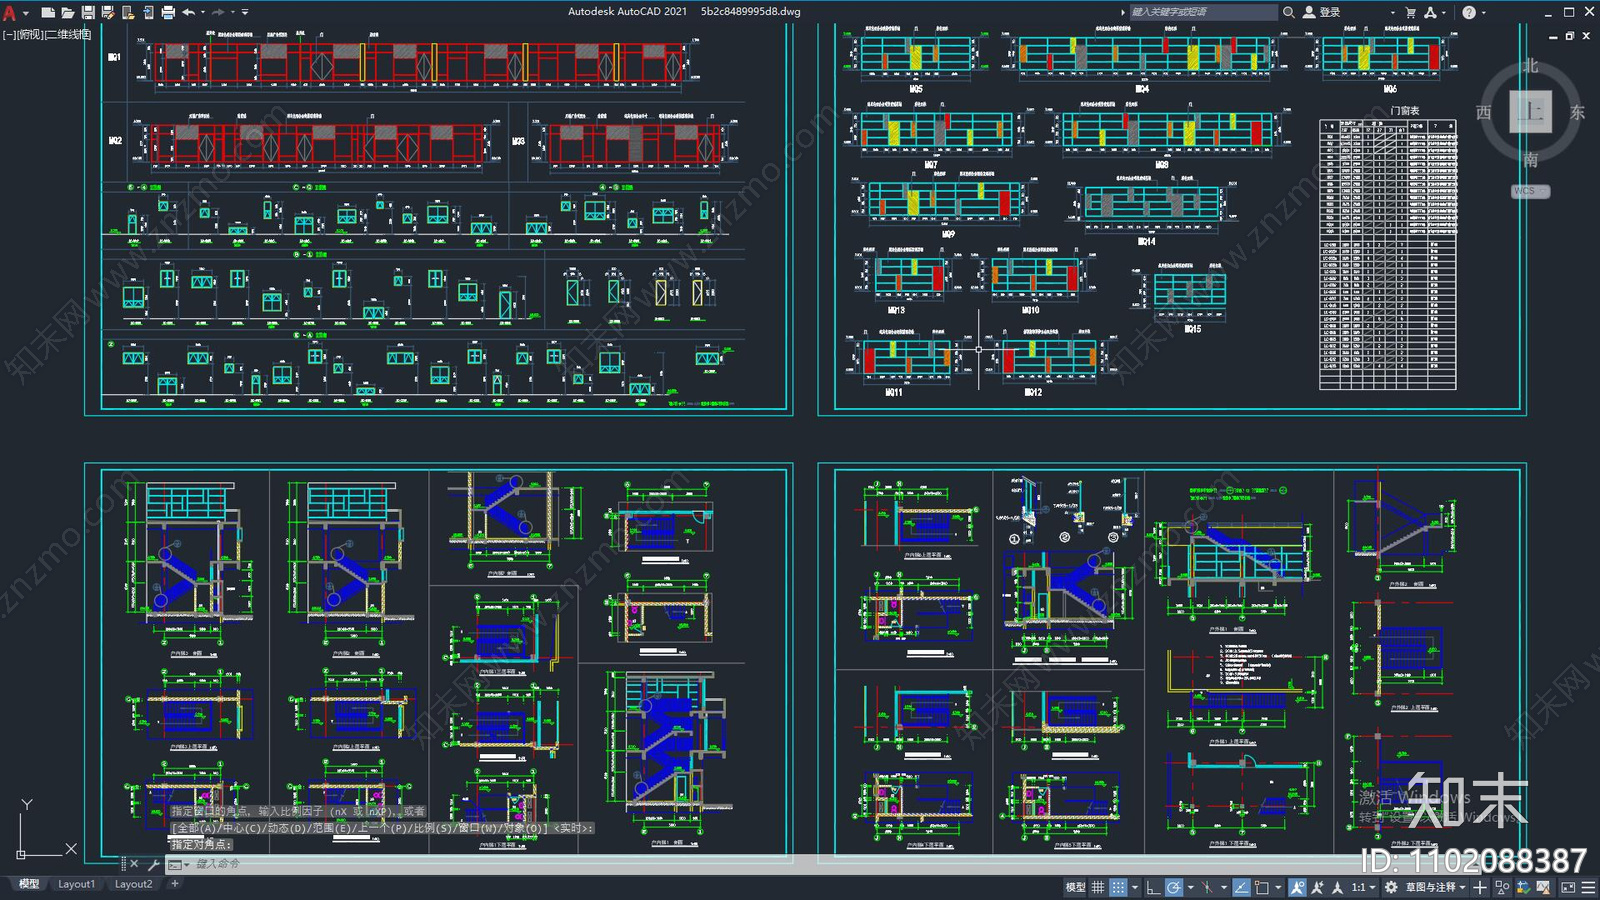Expand snap mode settings dropdown arrow
Screen dimensions: 1600x900
click(x=1135, y=887)
